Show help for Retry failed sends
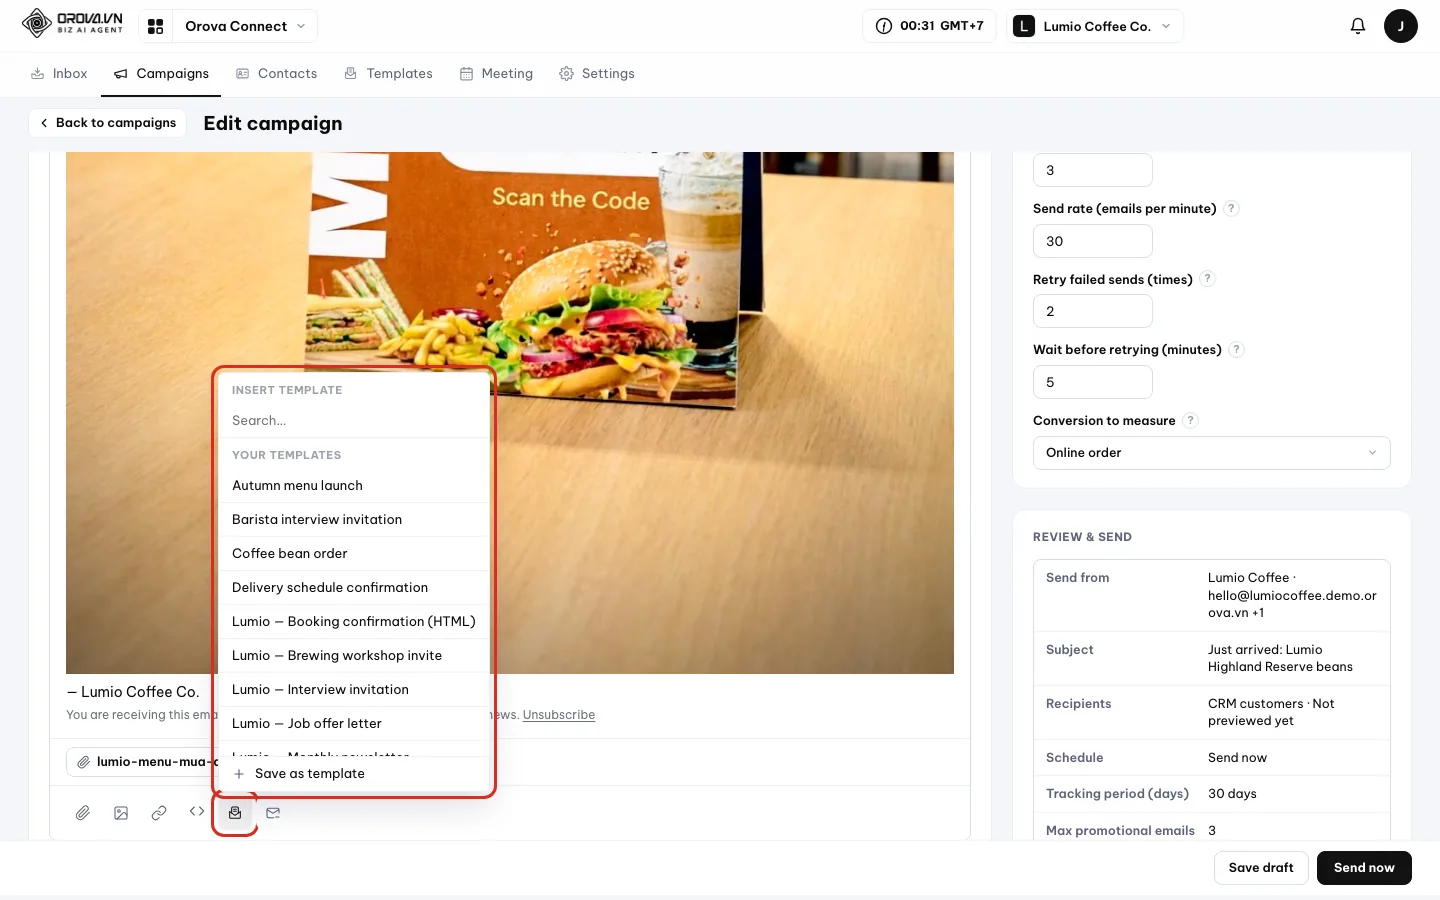Image resolution: width=1440 pixels, height=900 pixels. 1207,279
